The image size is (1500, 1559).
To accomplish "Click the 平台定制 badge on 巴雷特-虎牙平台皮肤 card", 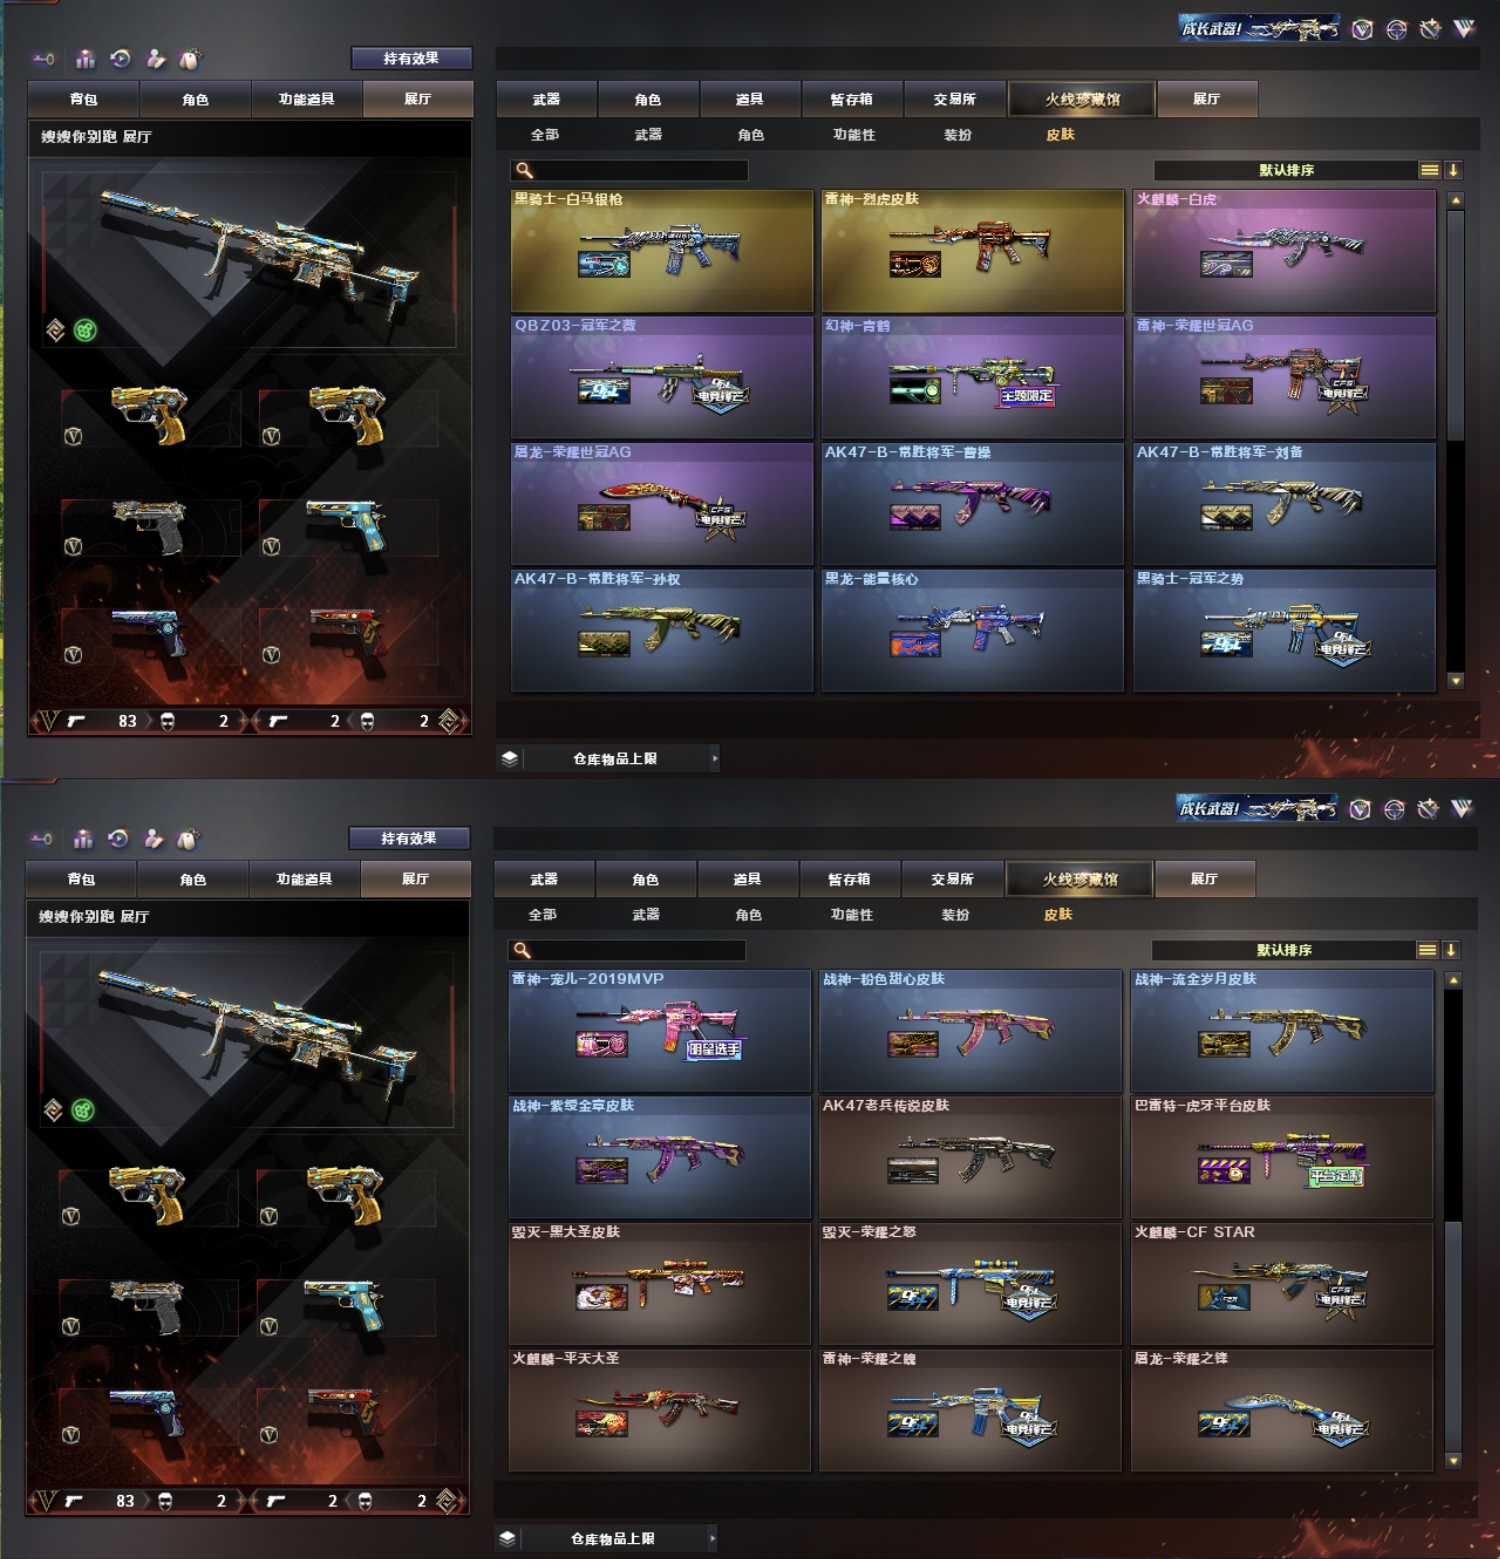I will (1336, 1176).
